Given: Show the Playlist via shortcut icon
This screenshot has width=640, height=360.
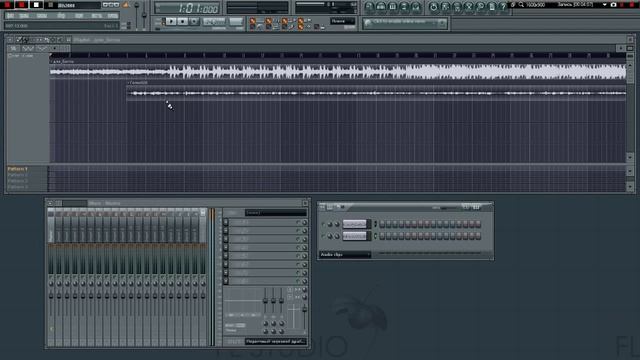Looking at the screenshot, I should tap(369, 7).
